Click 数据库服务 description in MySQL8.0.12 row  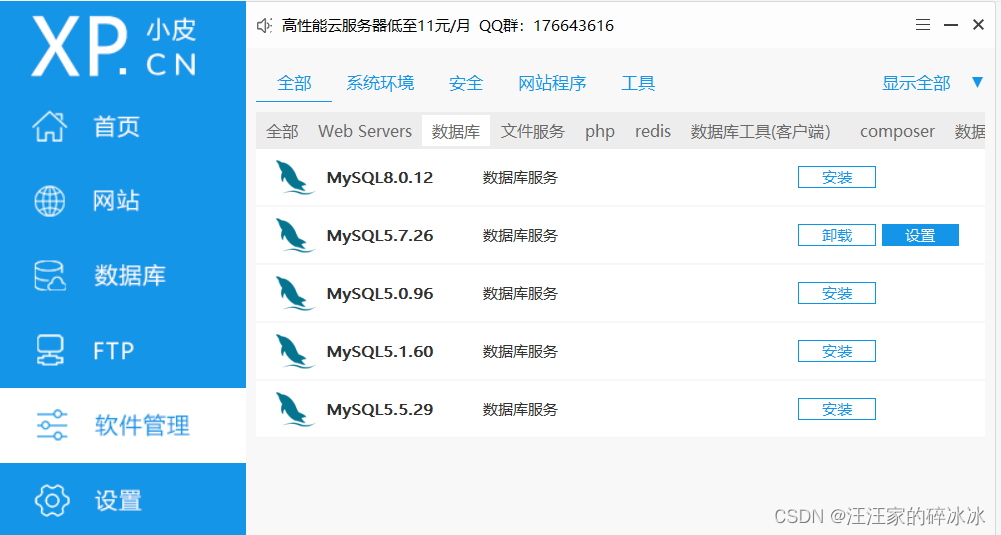520,177
